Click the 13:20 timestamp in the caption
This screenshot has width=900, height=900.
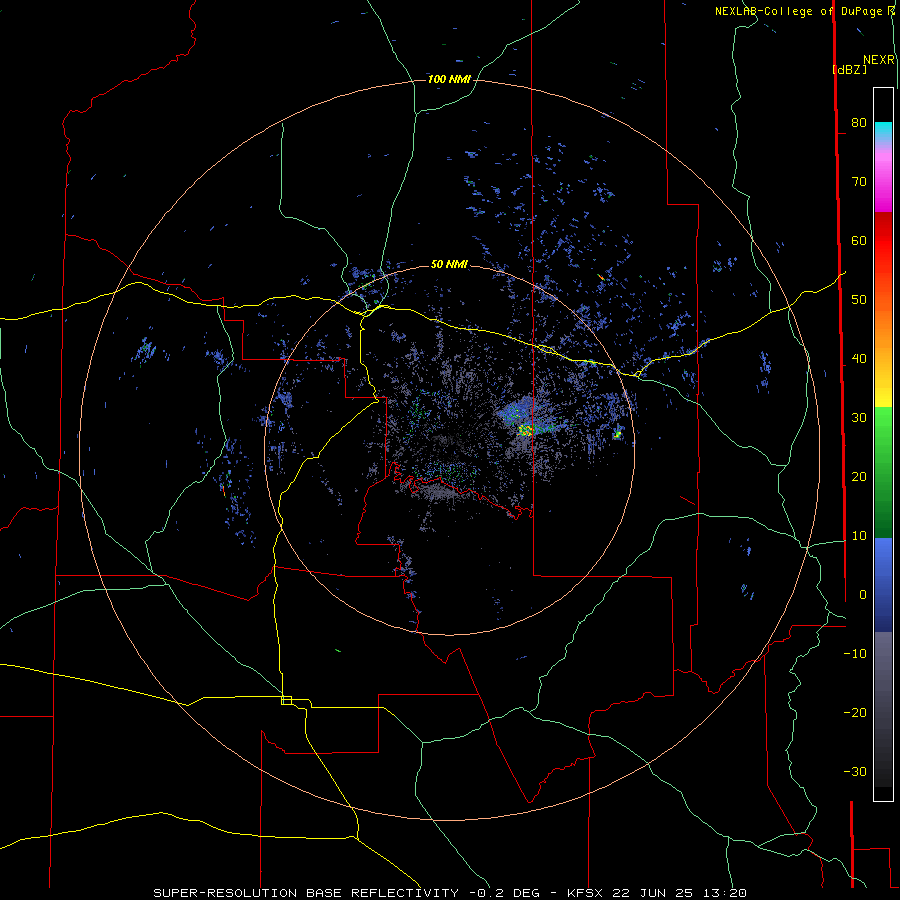pyautogui.click(x=723, y=893)
